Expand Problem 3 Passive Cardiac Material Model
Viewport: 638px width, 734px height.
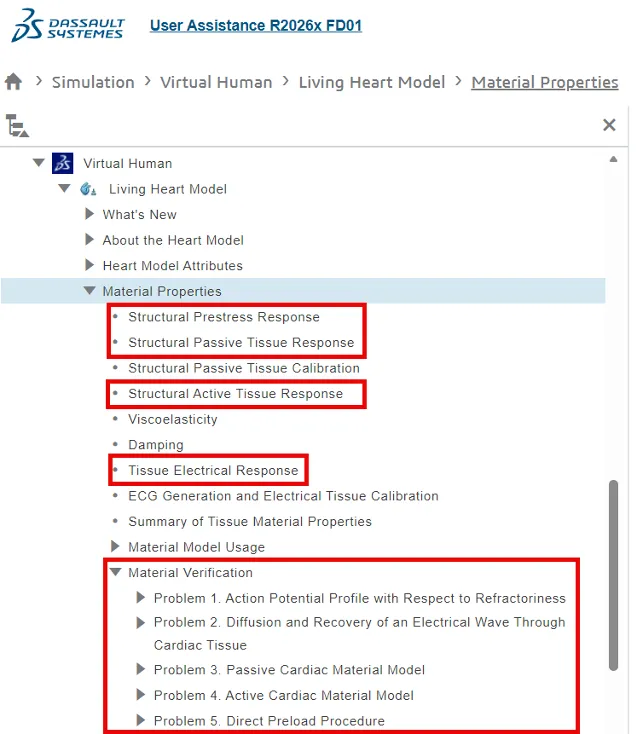pos(141,670)
